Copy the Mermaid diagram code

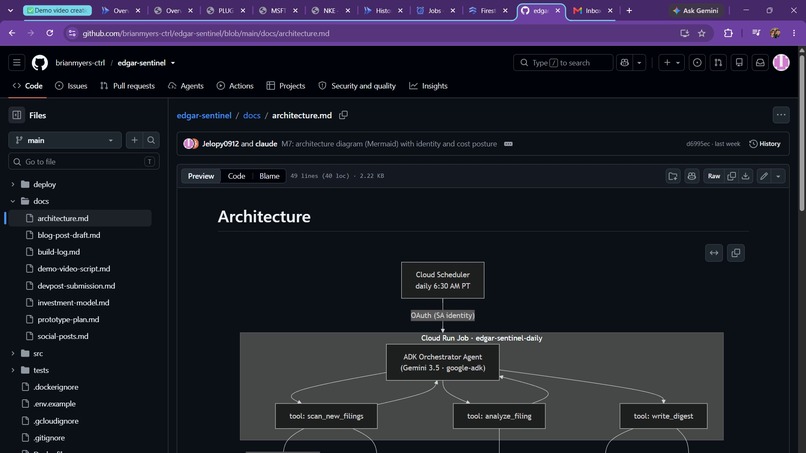pyautogui.click(x=736, y=253)
